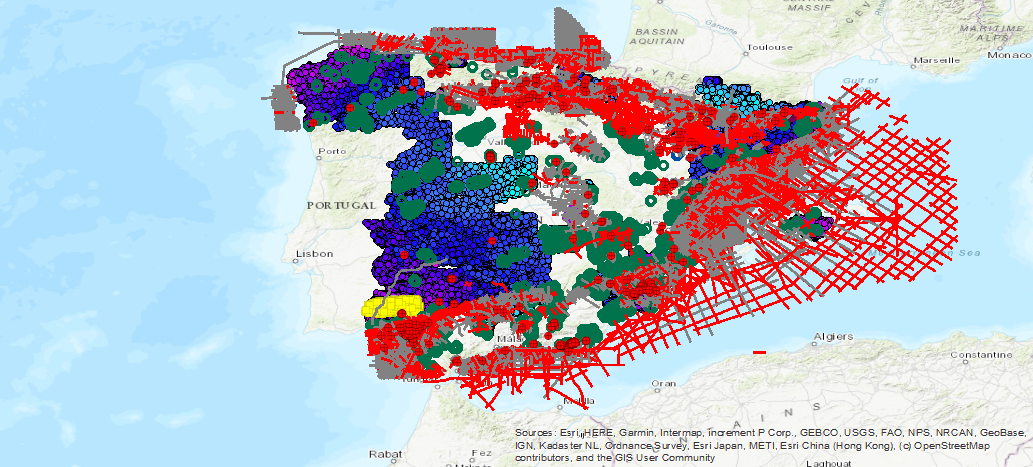Viewport: 1033px width, 467px height.
Task: Select the hollow green circle on north coast
Action: [487, 73]
